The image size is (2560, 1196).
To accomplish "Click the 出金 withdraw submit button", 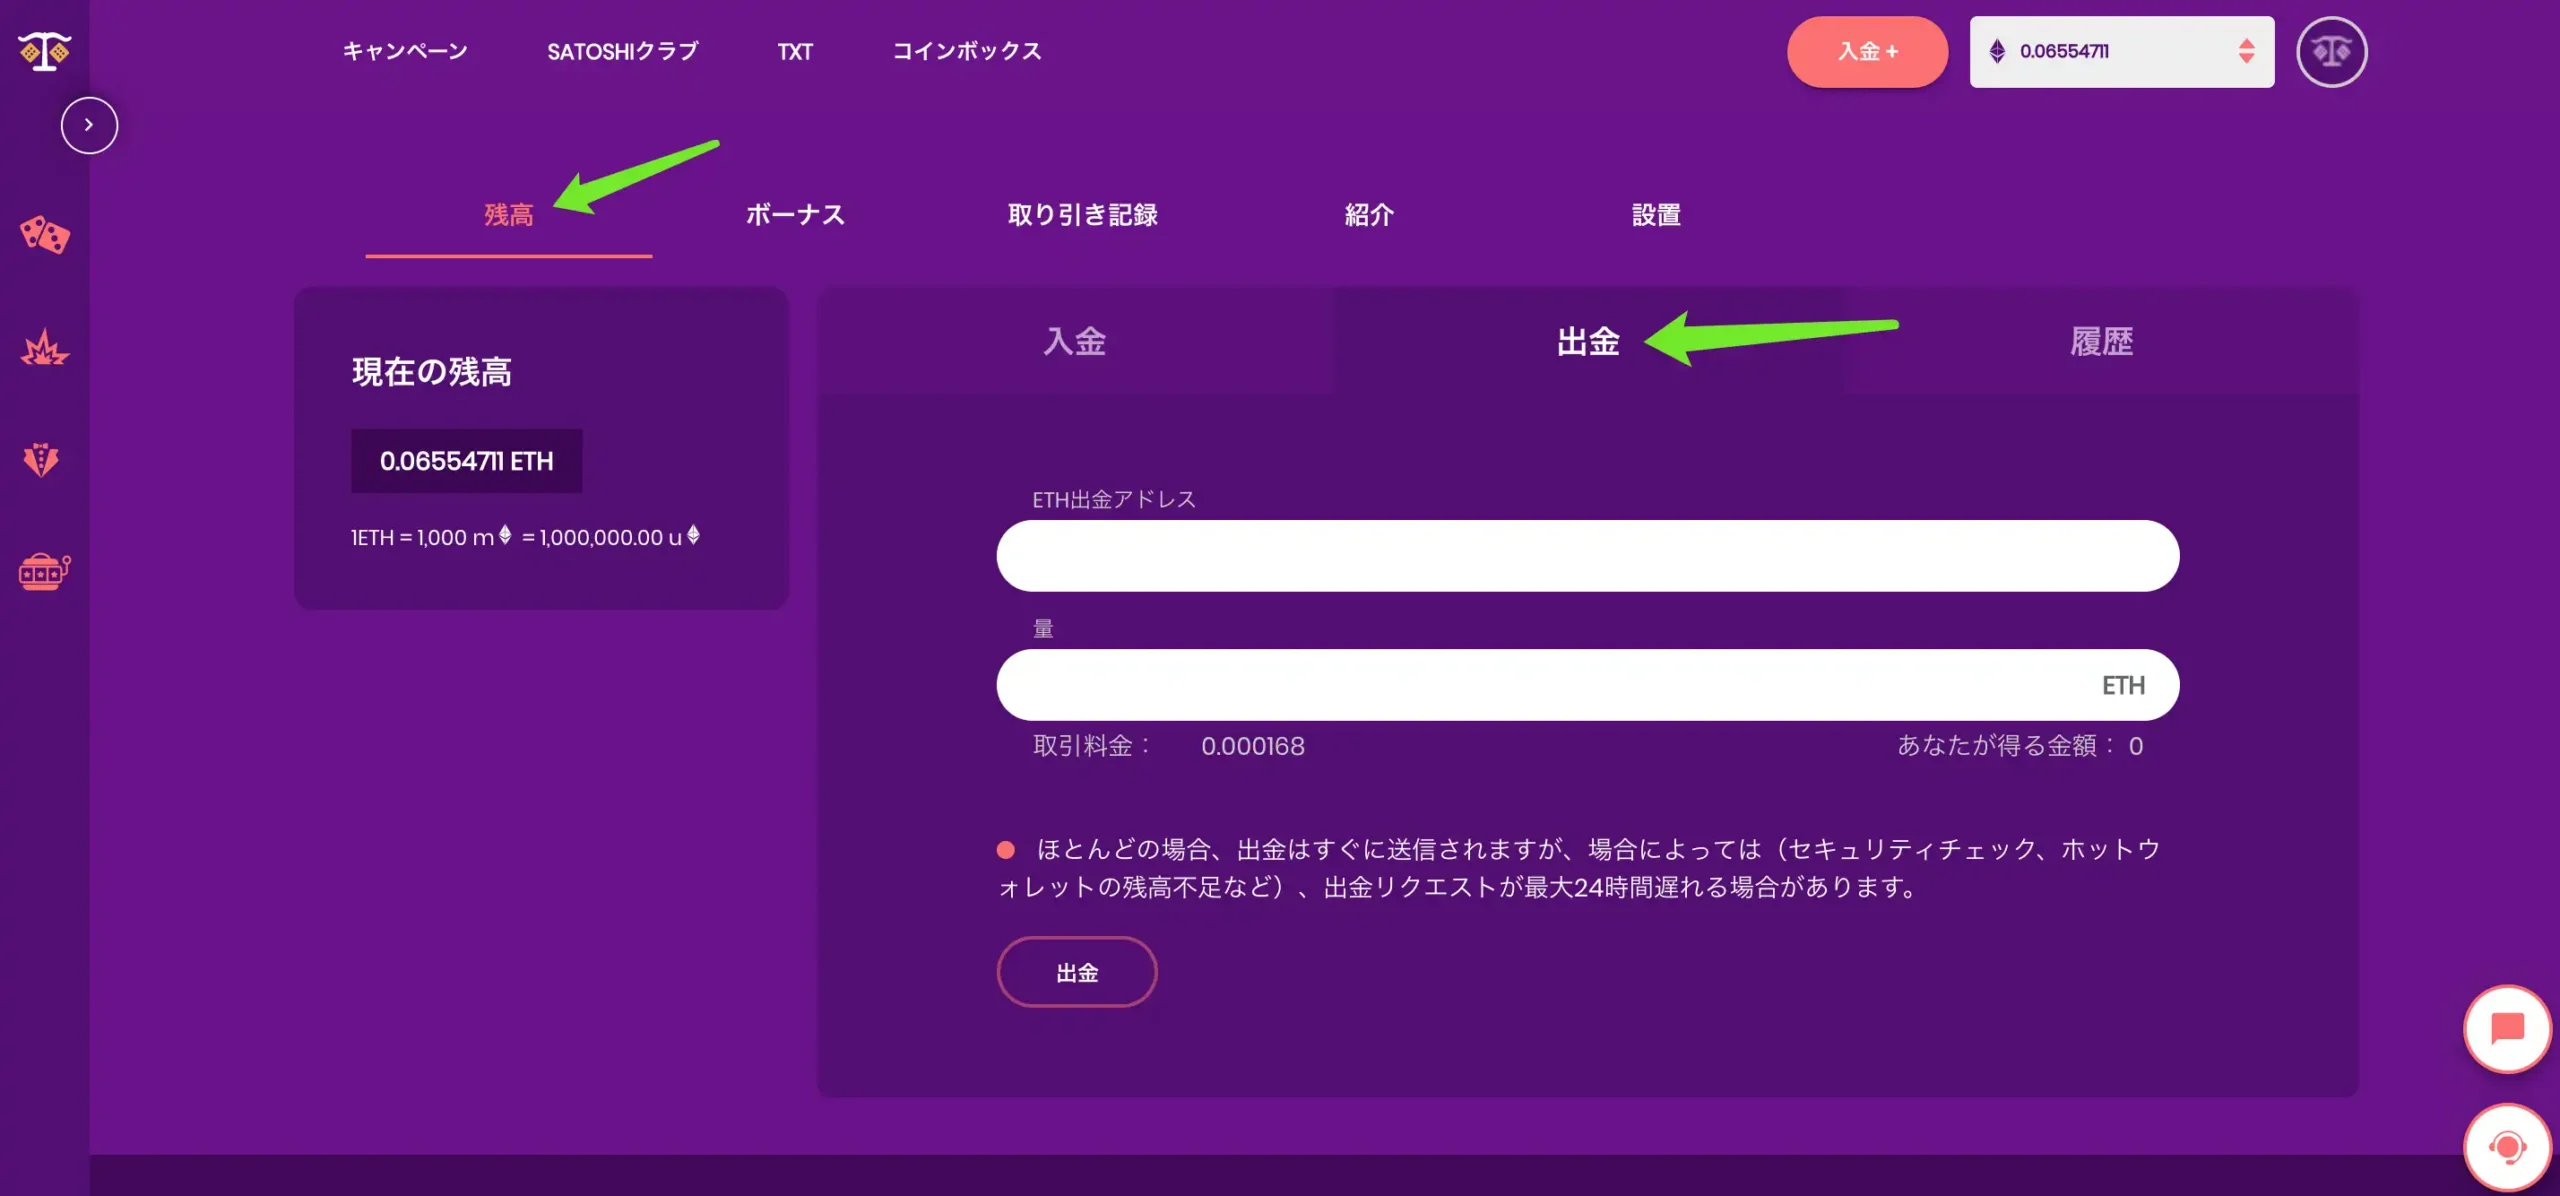I will tap(1077, 972).
